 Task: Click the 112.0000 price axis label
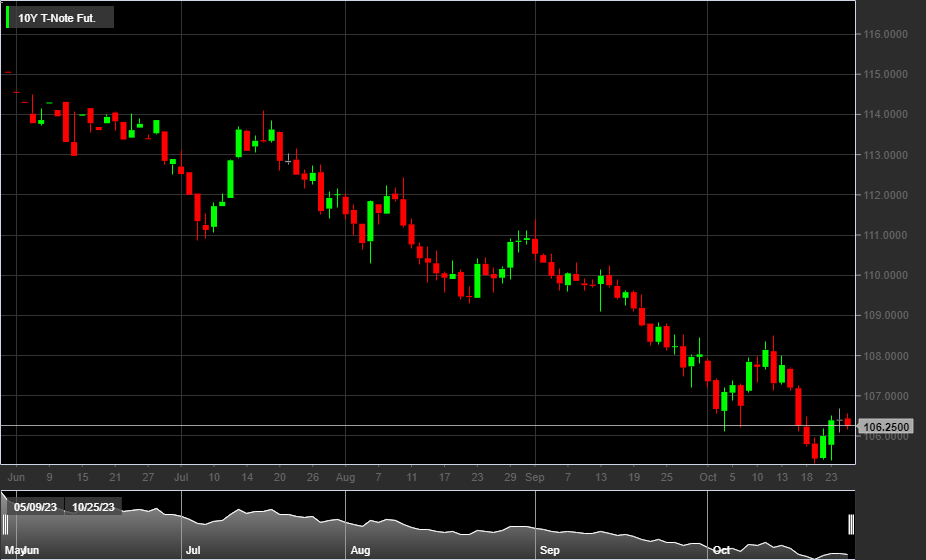[885, 195]
